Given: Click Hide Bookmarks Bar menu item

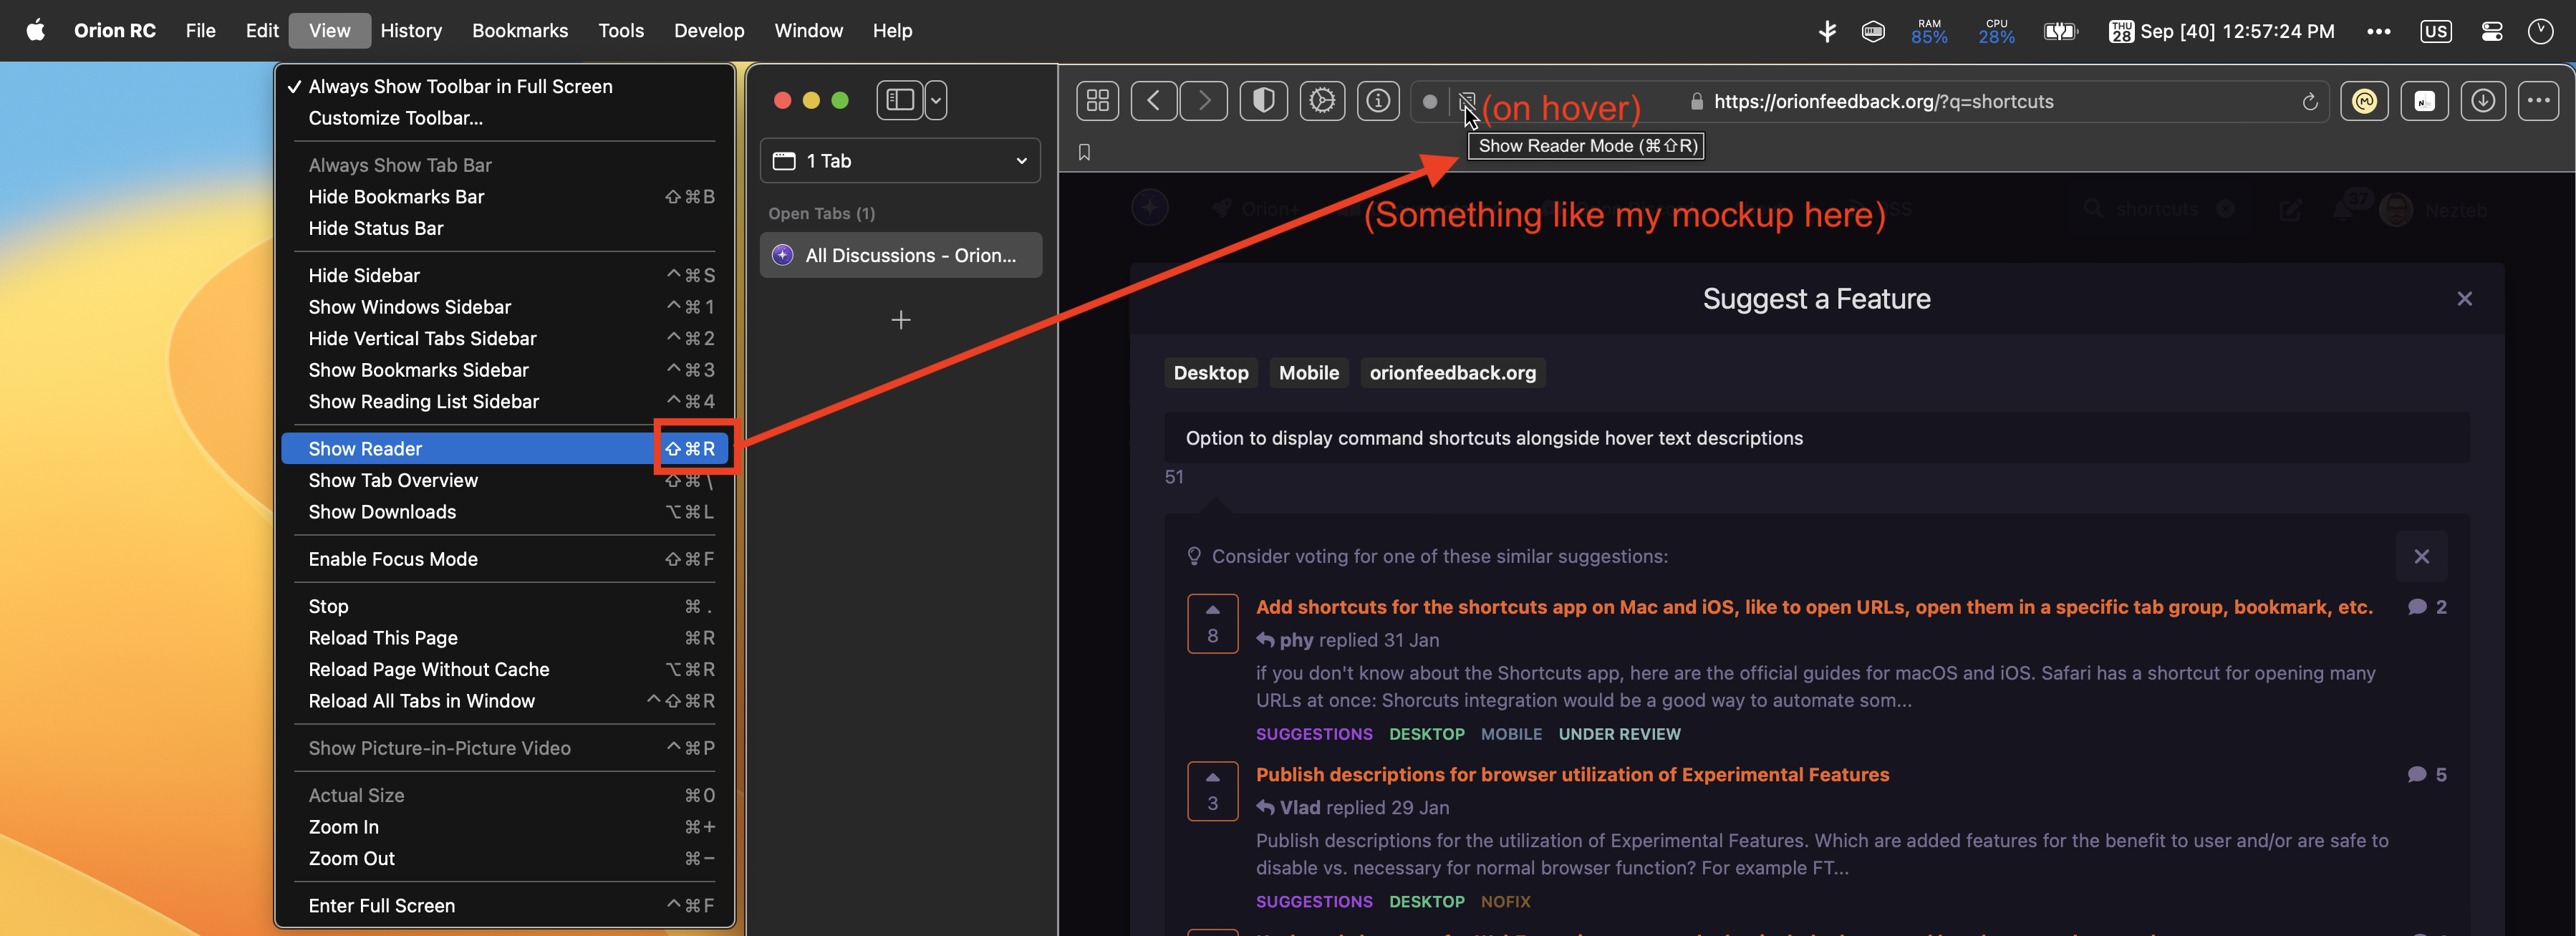Looking at the screenshot, I should point(505,197).
